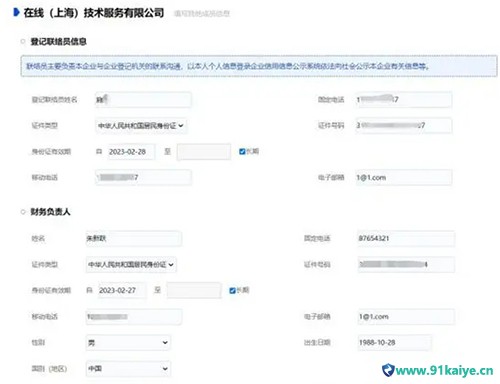Click finance officer start date field 2023-02-27
The height and width of the screenshot is (384, 500).
point(121,290)
